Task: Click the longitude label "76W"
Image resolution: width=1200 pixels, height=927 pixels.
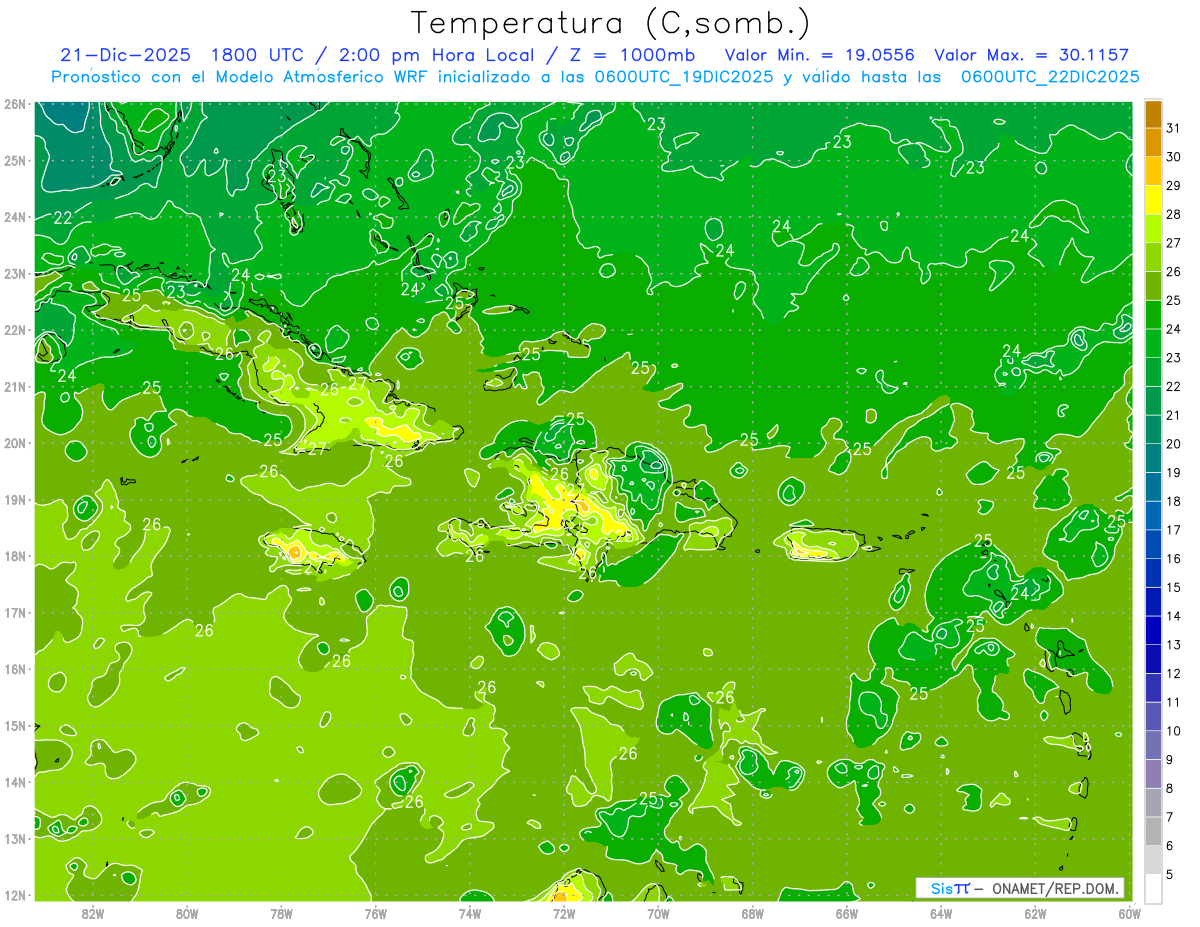Action: [x=376, y=914]
